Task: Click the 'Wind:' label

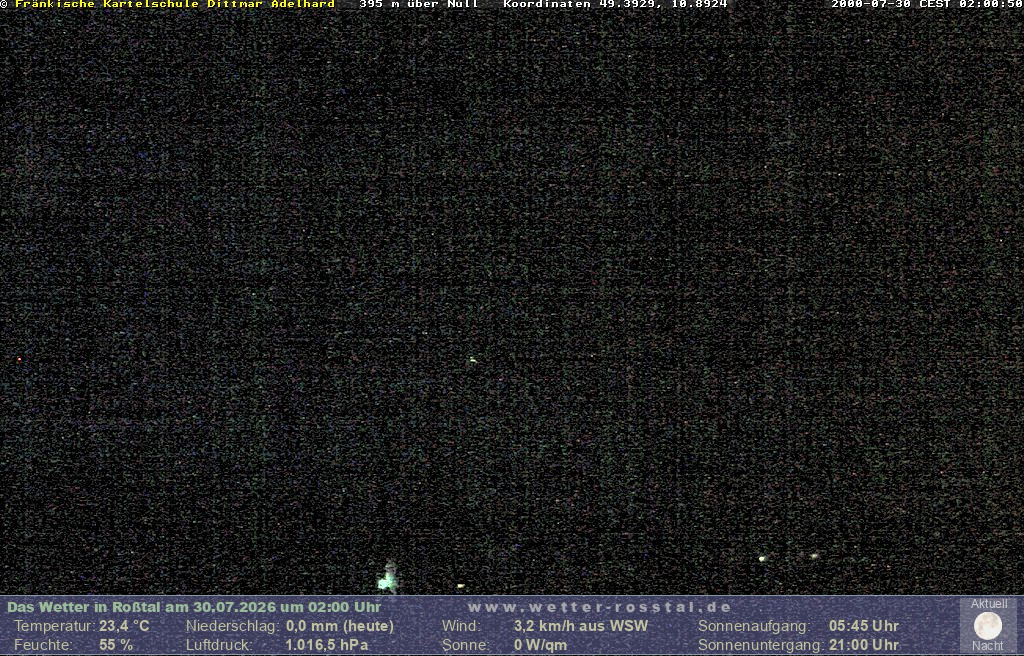Action: click(x=462, y=626)
